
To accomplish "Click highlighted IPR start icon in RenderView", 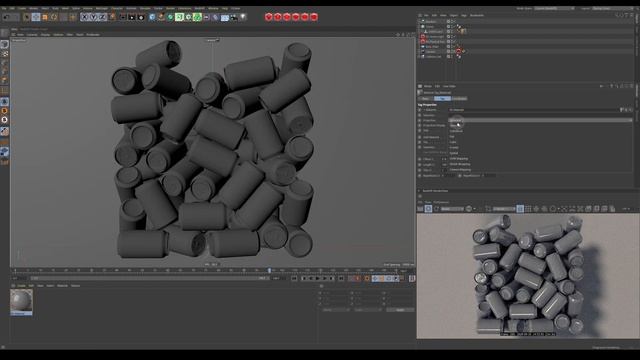I will coord(428,209).
